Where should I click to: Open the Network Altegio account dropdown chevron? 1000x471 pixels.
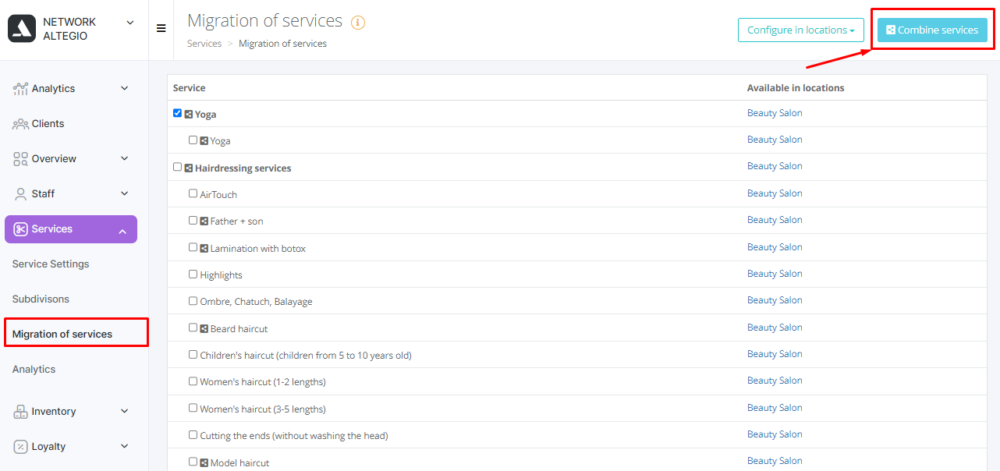[130, 22]
